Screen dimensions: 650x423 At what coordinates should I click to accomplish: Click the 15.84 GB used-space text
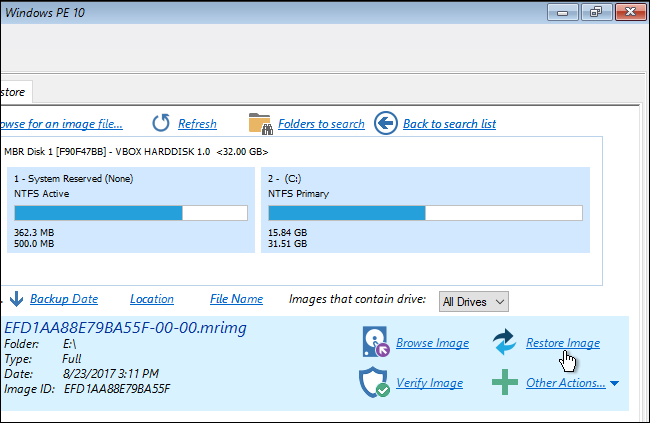(x=287, y=233)
